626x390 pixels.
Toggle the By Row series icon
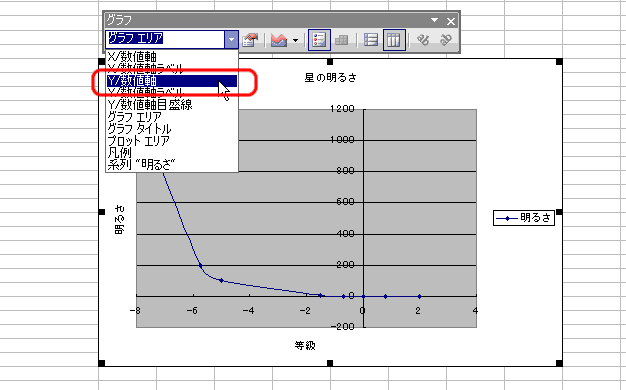[371, 40]
